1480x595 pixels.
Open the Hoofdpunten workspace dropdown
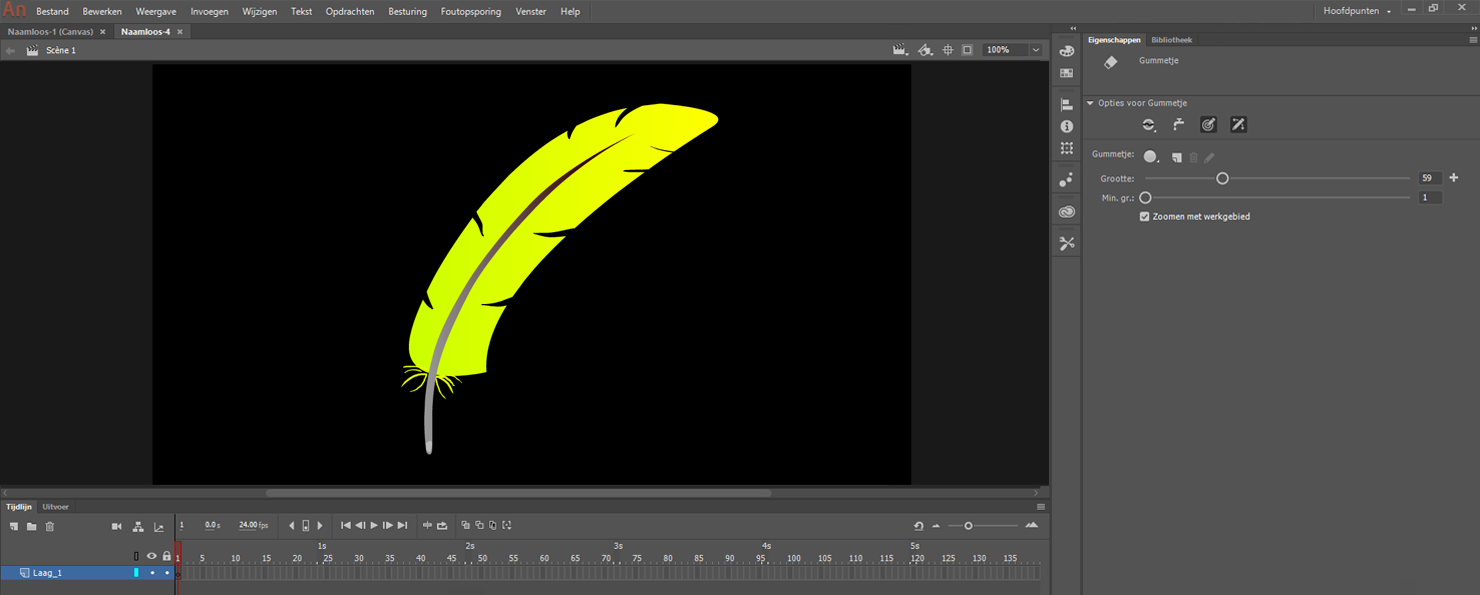pos(1357,11)
